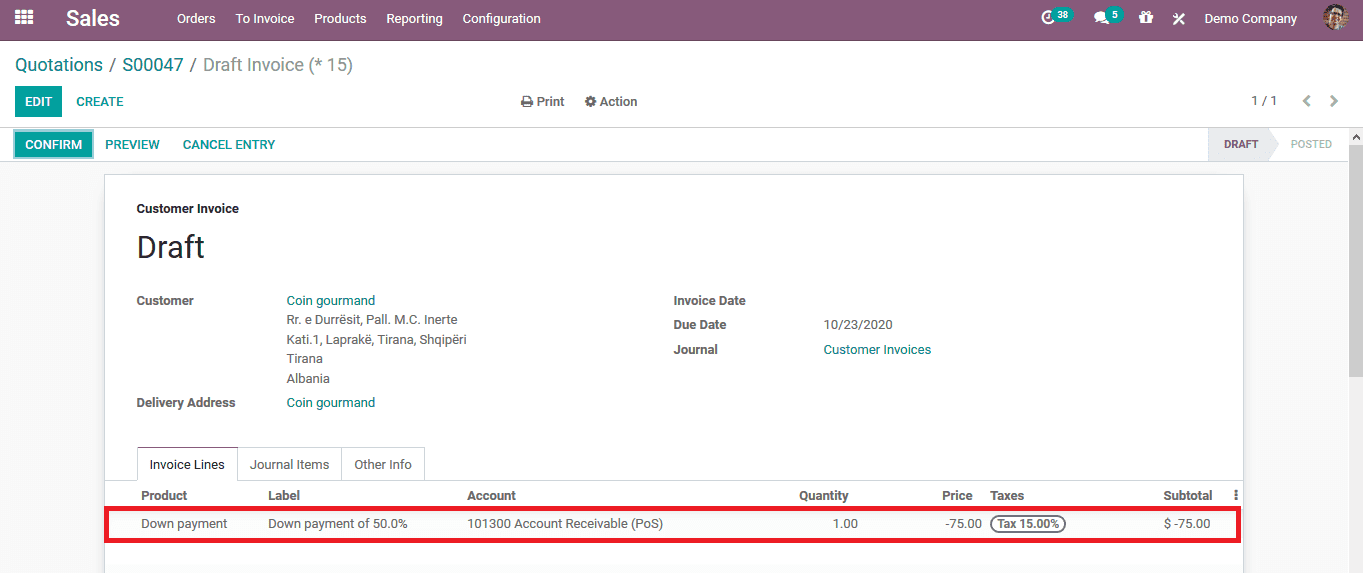Open the Products menu

click(x=340, y=18)
